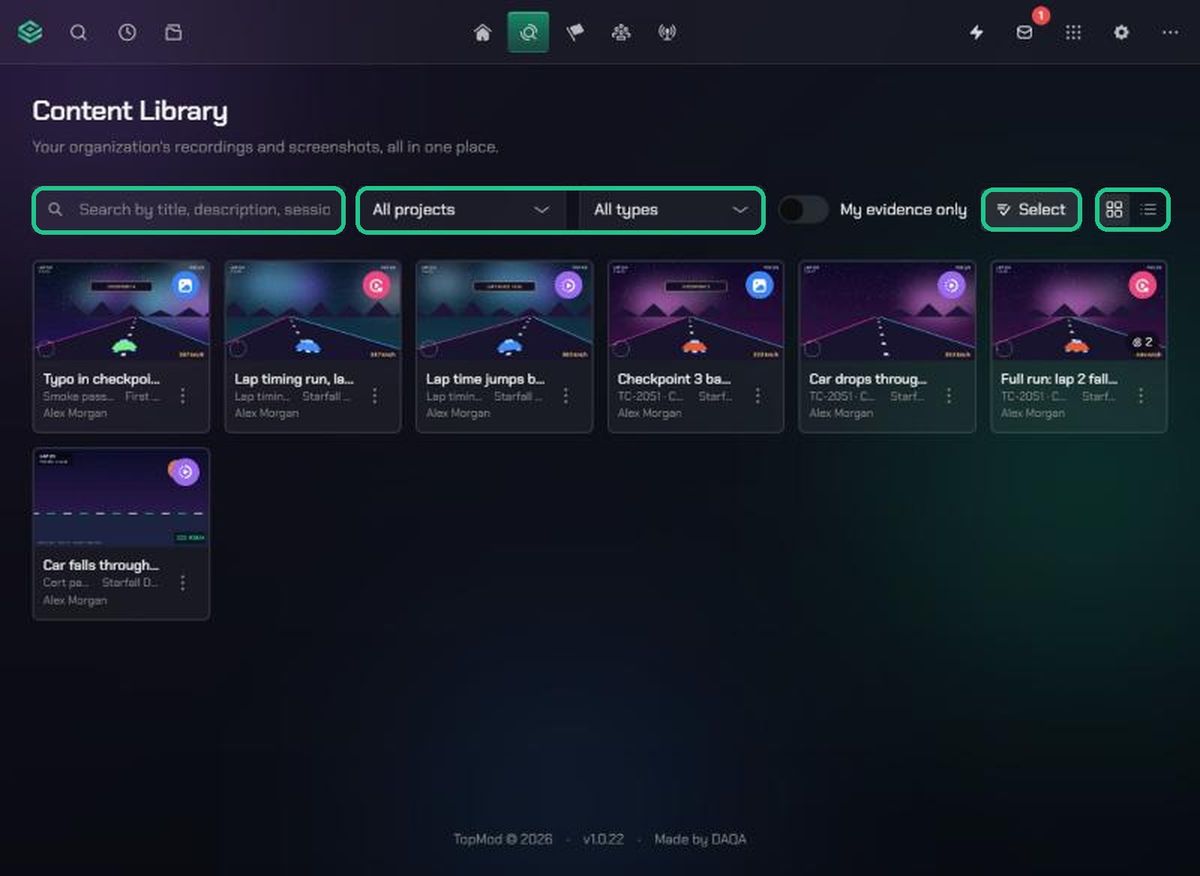This screenshot has height=876, width=1200.
Task: Open the more options ellipsis in top bar
Action: pos(1170,32)
